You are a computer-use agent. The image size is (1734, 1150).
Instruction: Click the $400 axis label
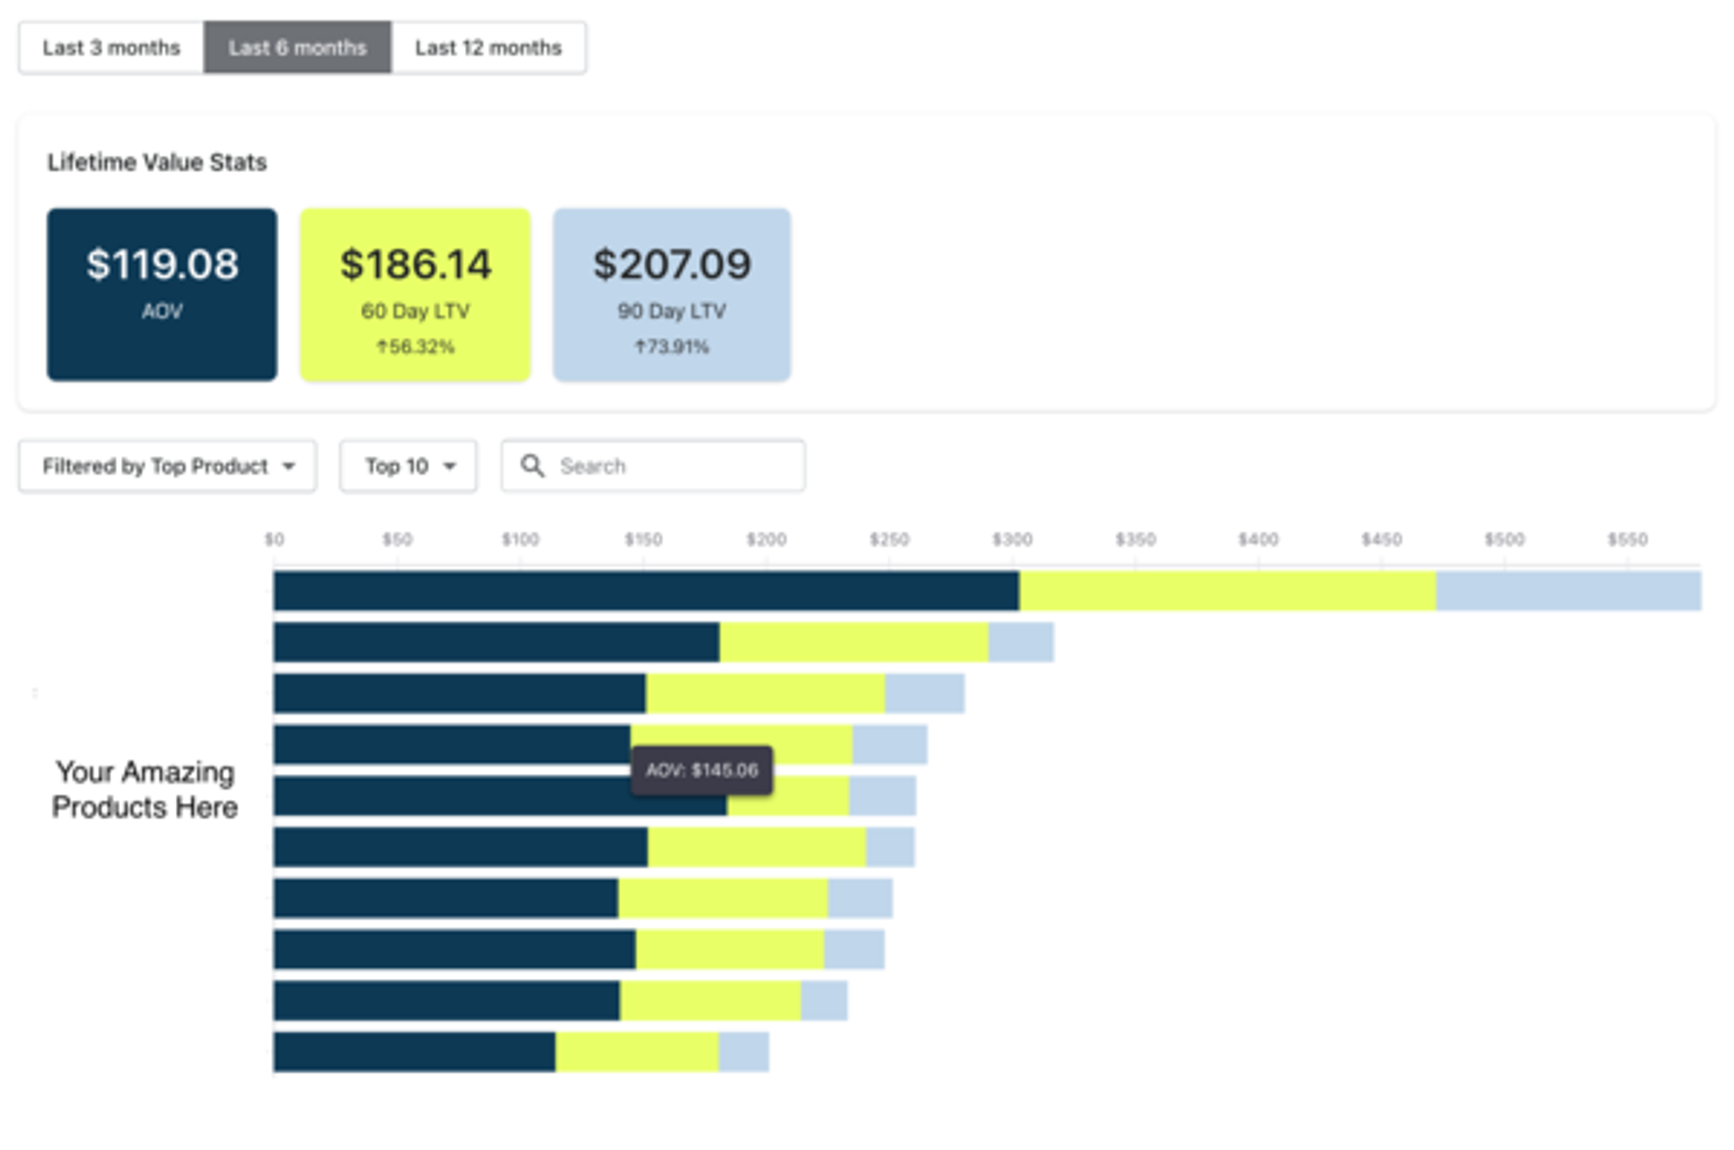(1258, 539)
